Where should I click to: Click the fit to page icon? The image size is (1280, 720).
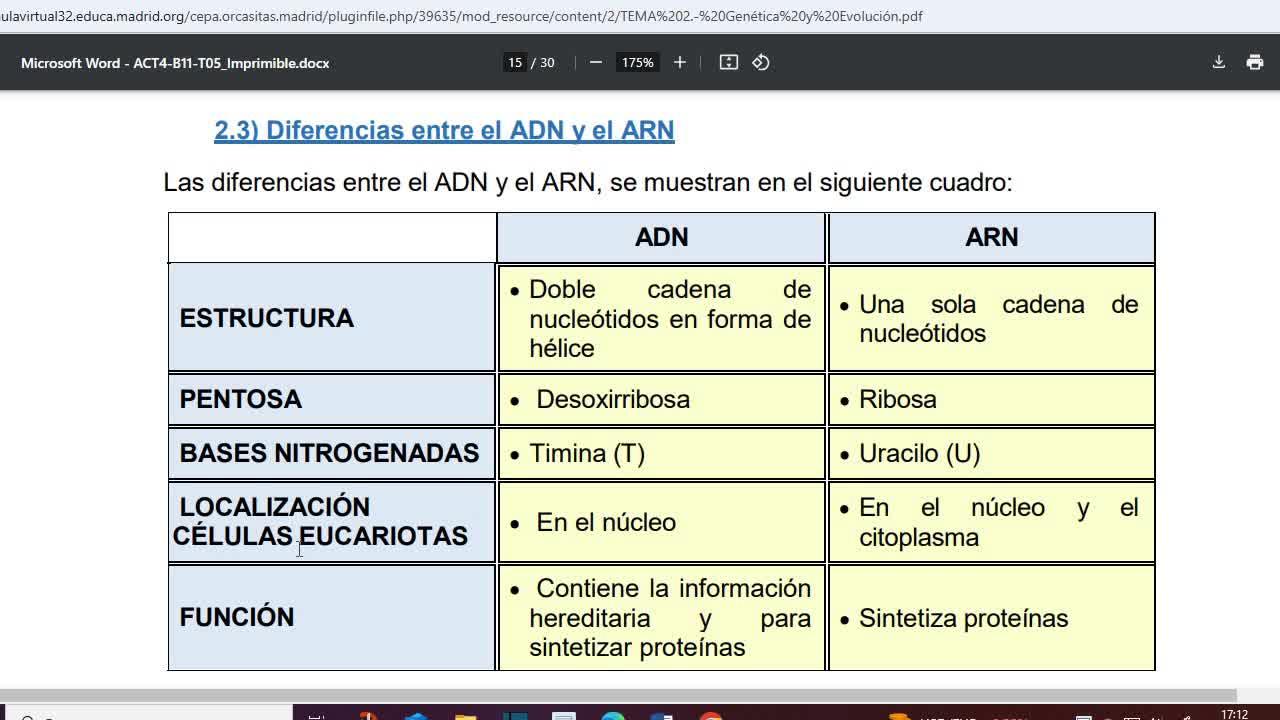coord(729,62)
